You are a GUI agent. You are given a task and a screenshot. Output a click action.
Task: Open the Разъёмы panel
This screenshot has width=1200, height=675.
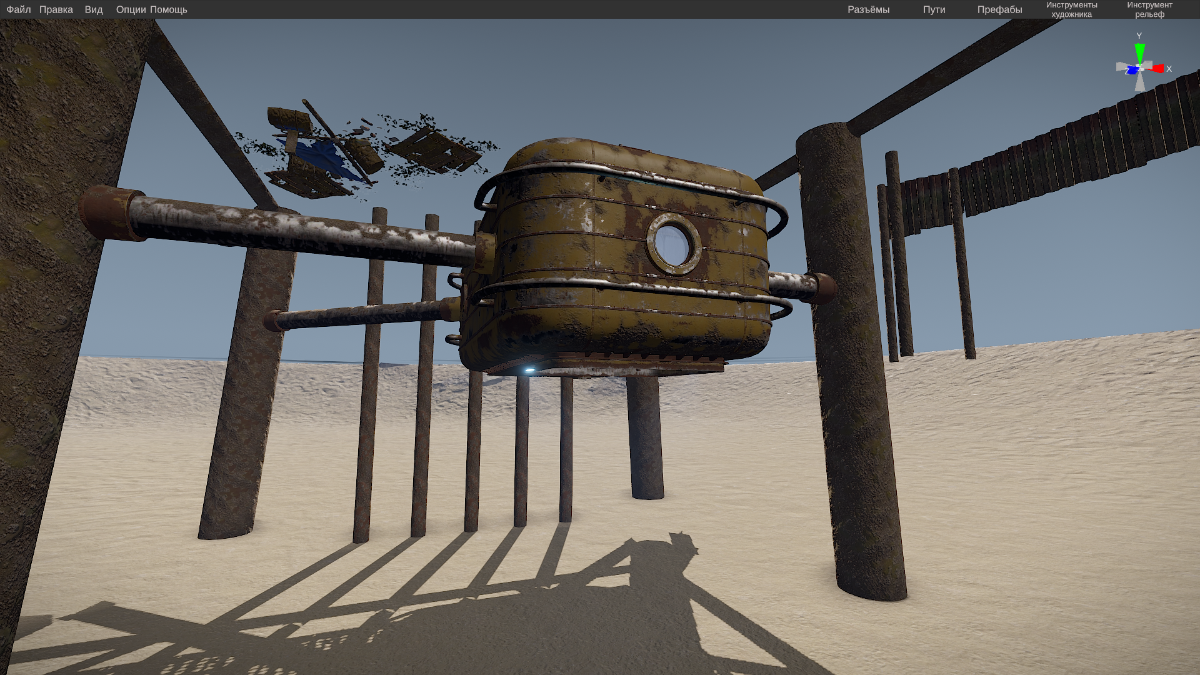click(x=868, y=10)
